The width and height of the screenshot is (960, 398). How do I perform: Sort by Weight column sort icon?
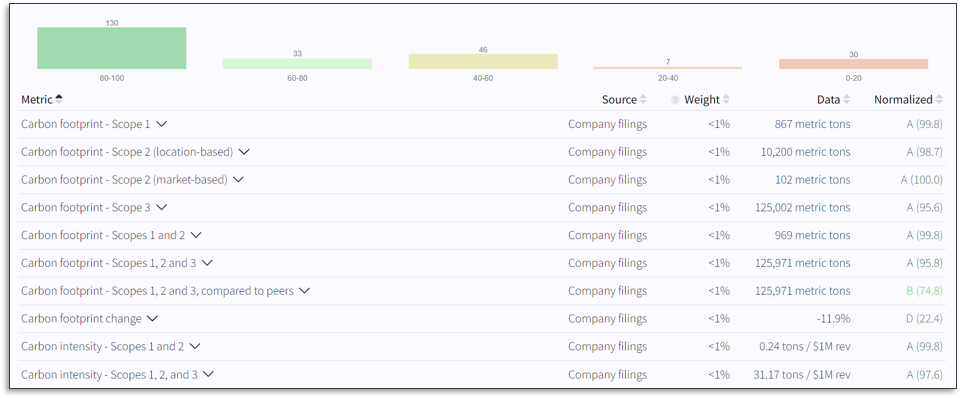tap(726, 100)
